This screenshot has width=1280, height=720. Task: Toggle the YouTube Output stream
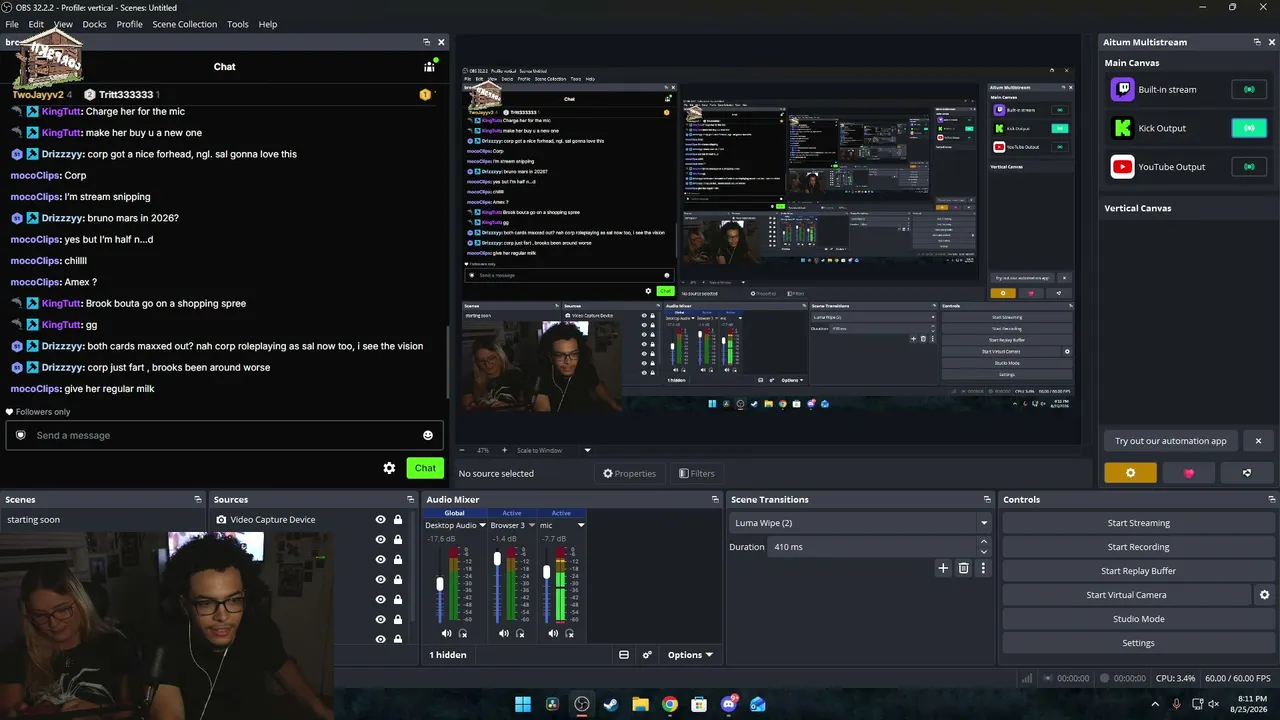tap(1249, 167)
